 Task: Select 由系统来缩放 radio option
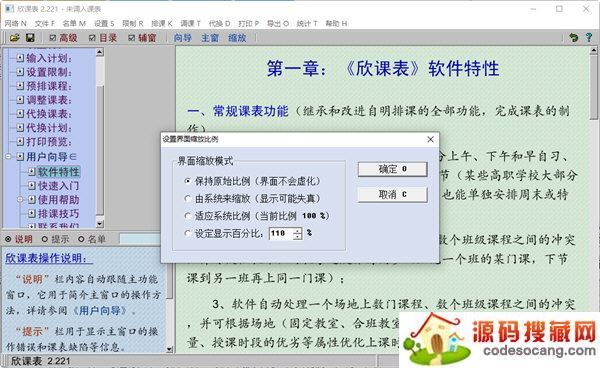tap(188, 199)
